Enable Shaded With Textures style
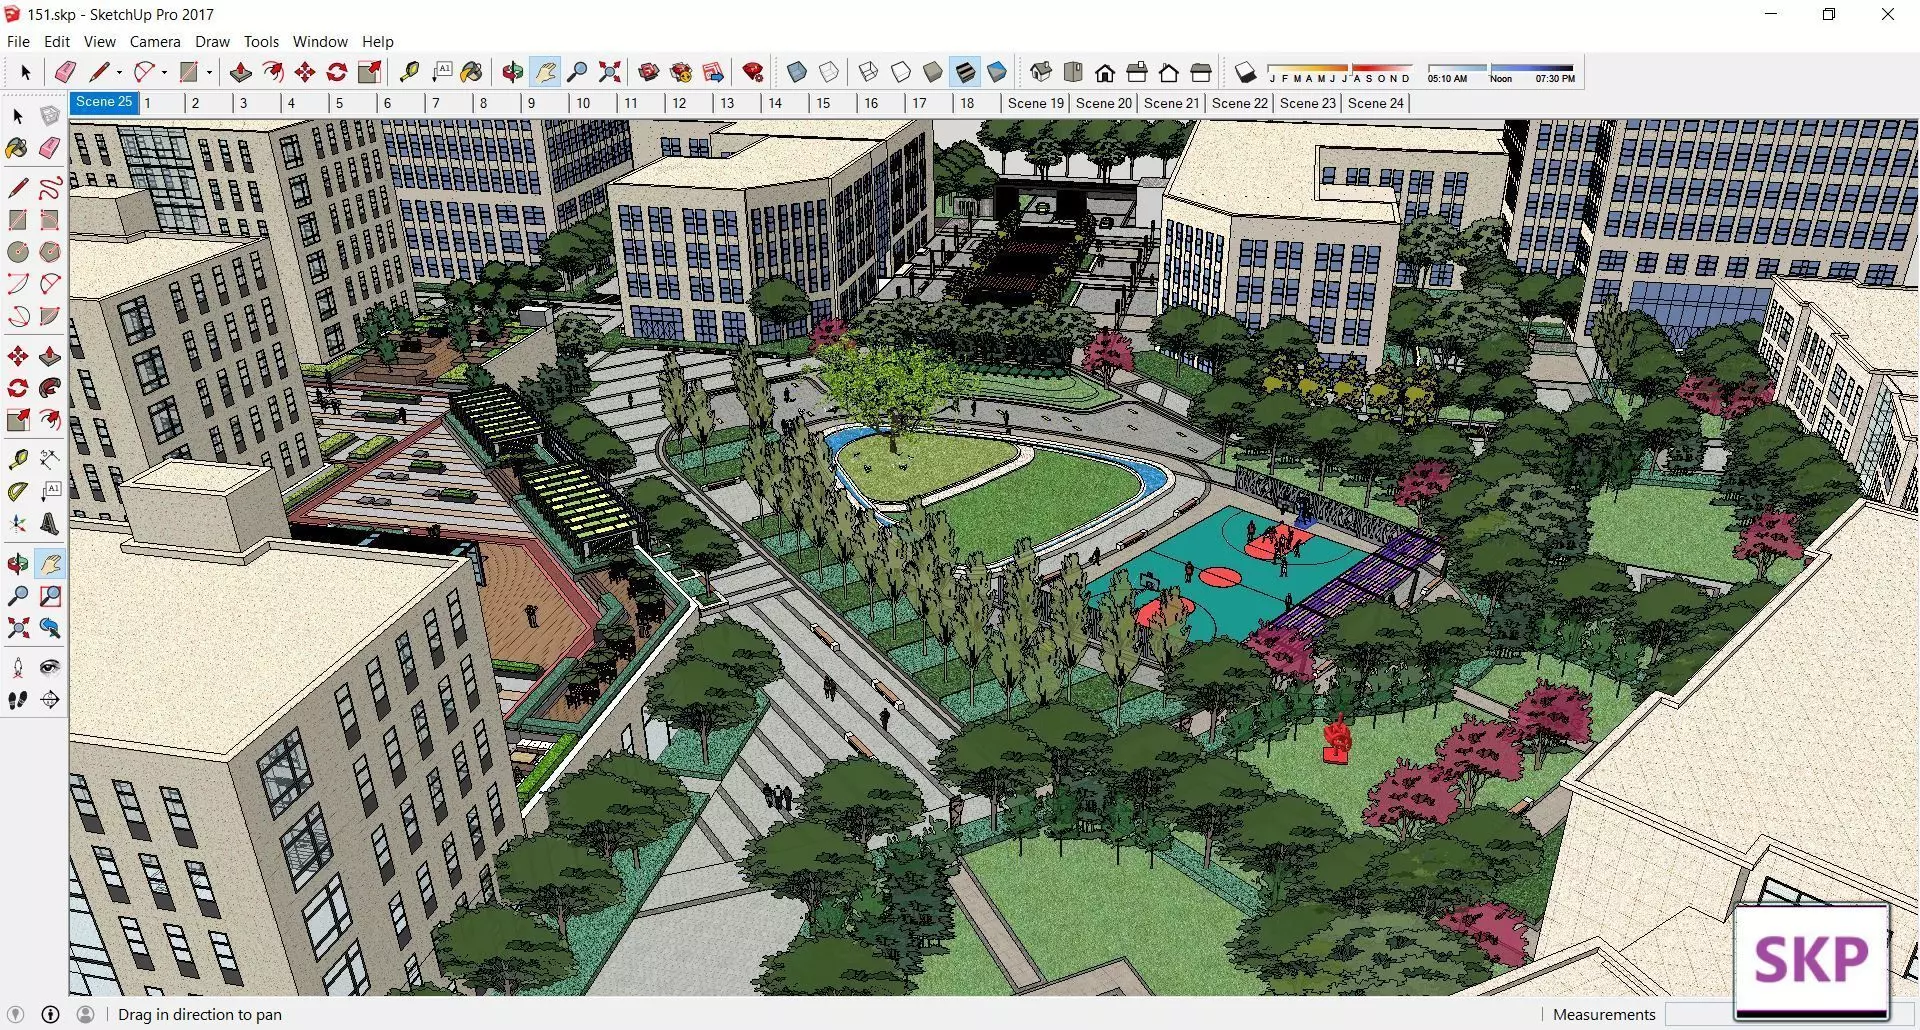Image resolution: width=1920 pixels, height=1030 pixels. pyautogui.click(x=965, y=72)
